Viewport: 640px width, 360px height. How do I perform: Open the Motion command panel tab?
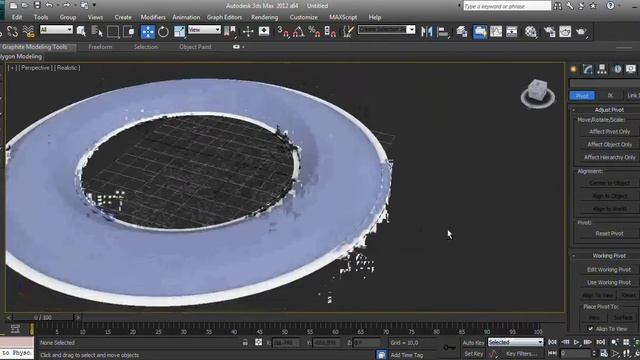tap(617, 69)
